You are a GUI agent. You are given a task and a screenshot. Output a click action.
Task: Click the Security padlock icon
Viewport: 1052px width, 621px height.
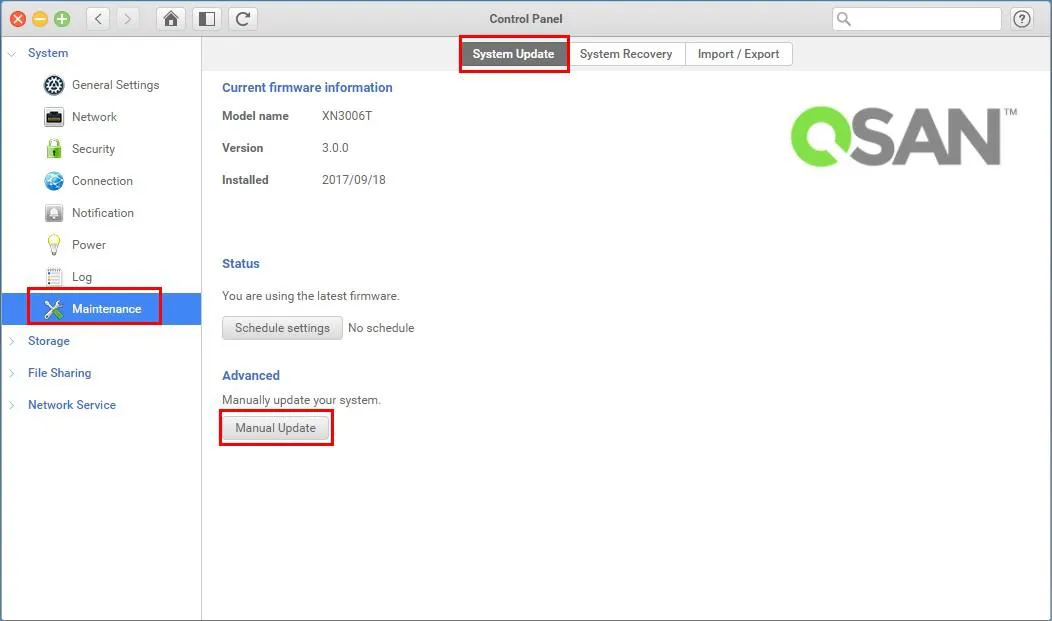54,149
